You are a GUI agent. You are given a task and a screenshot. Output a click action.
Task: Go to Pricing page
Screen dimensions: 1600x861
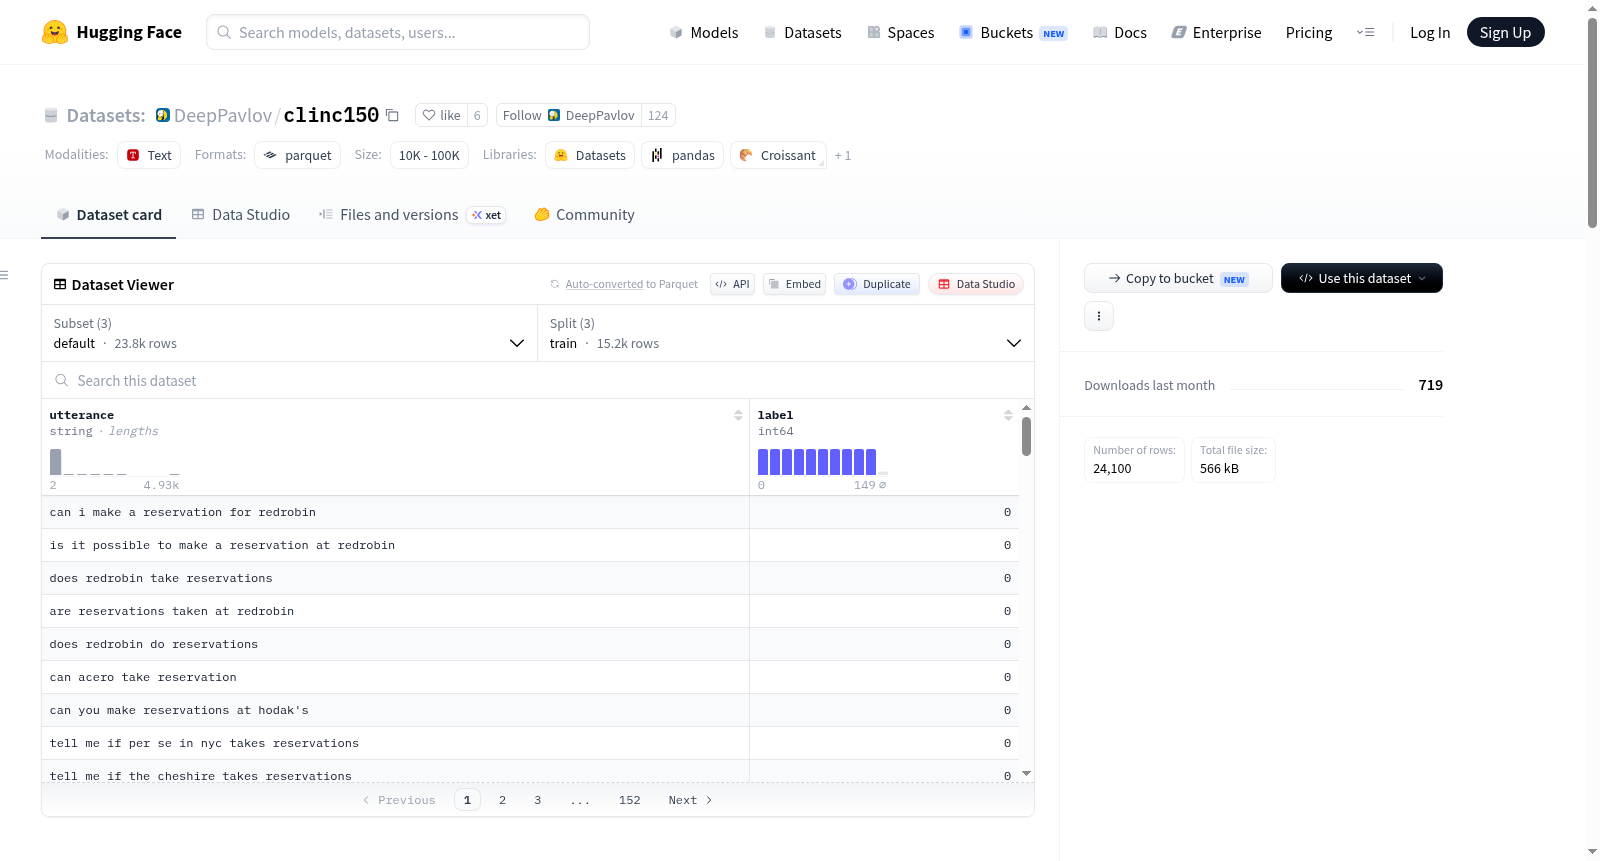pyautogui.click(x=1309, y=33)
